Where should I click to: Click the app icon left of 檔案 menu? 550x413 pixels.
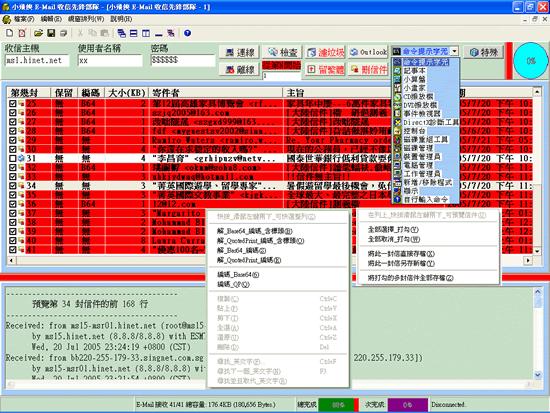pos(6,19)
